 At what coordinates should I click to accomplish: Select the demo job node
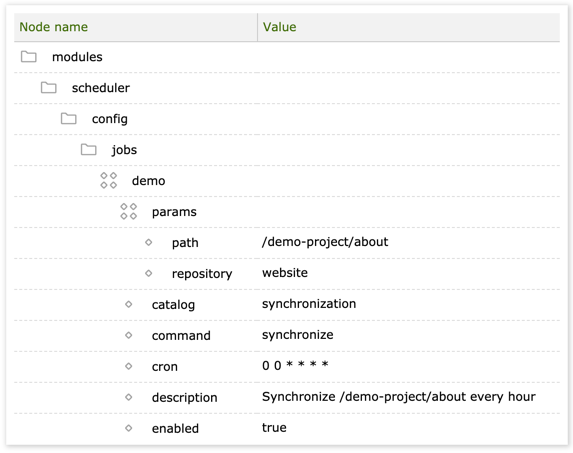(148, 181)
